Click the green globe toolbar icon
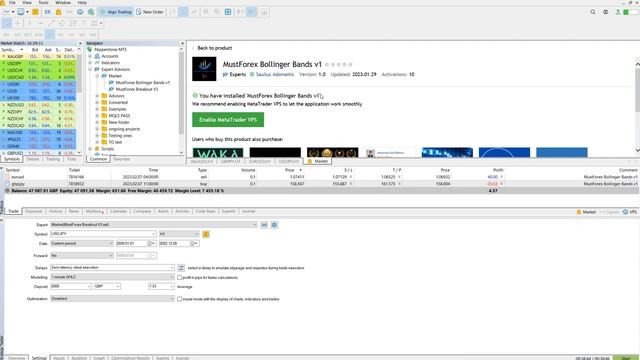The width and height of the screenshot is (640, 360). click(x=91, y=12)
